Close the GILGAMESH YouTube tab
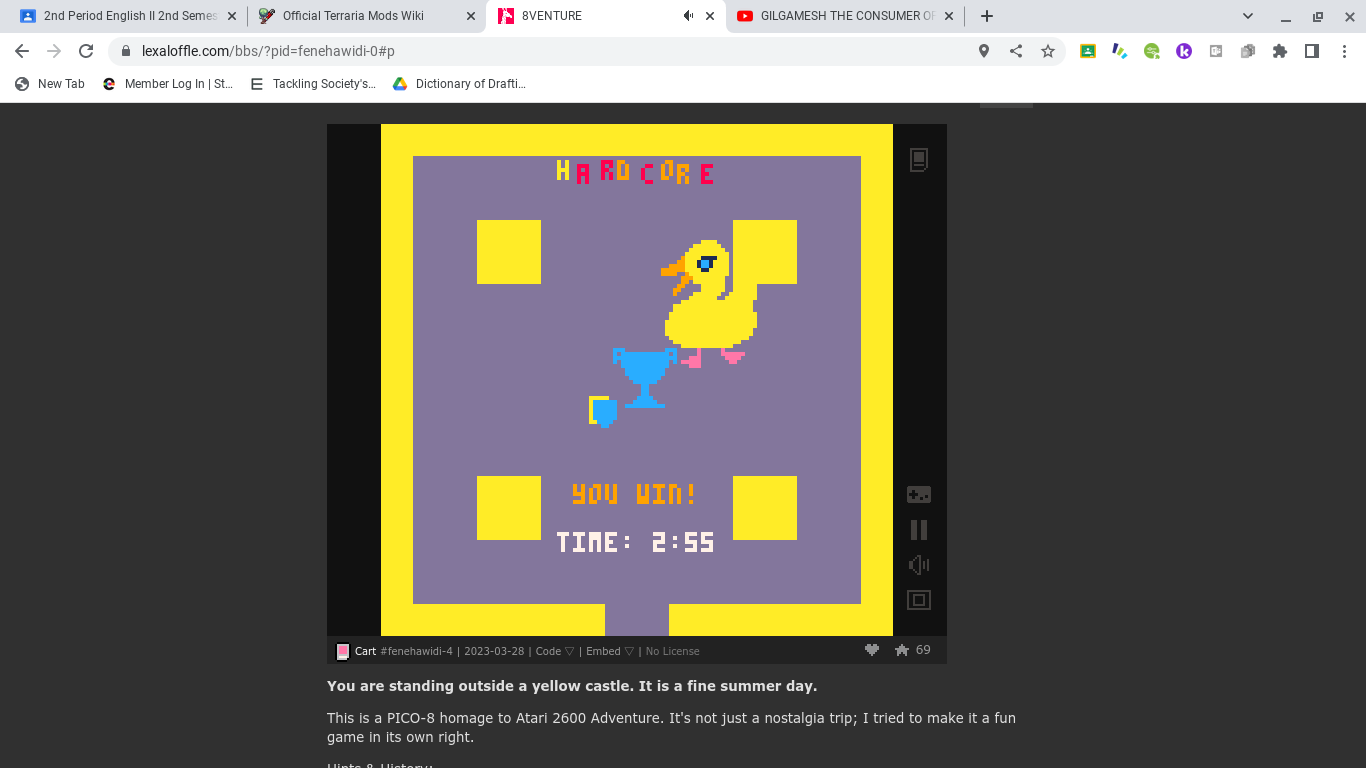This screenshot has width=1366, height=768. tap(949, 16)
